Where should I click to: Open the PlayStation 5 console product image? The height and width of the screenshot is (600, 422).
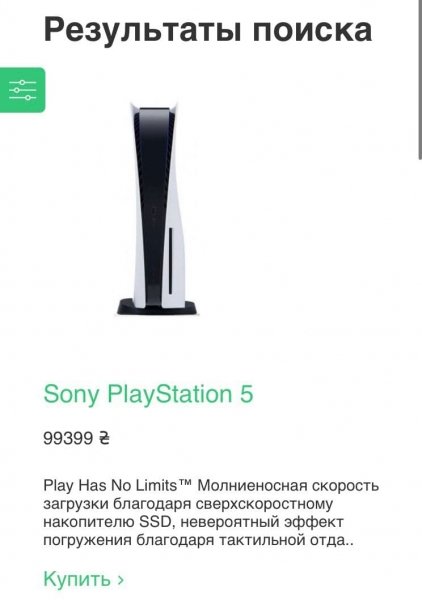[158, 209]
